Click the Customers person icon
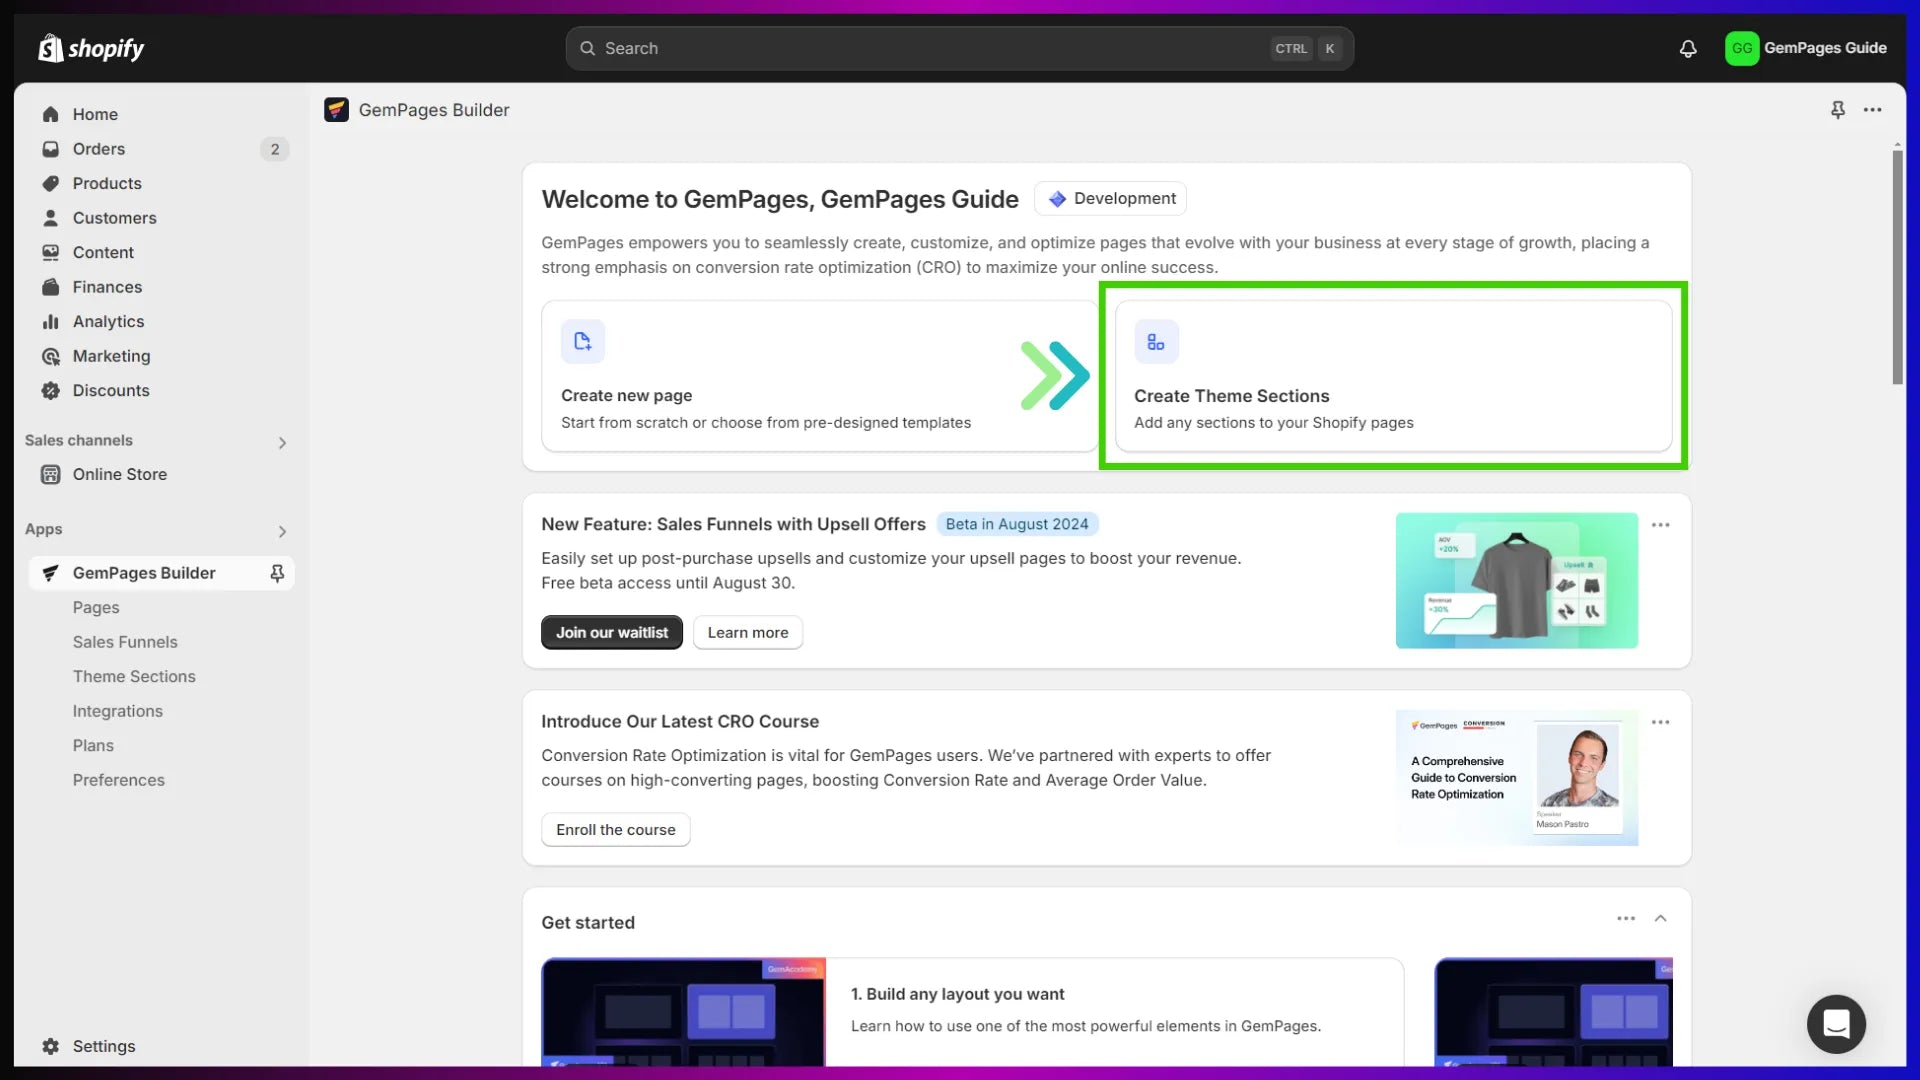The width and height of the screenshot is (1920, 1080). coord(51,218)
